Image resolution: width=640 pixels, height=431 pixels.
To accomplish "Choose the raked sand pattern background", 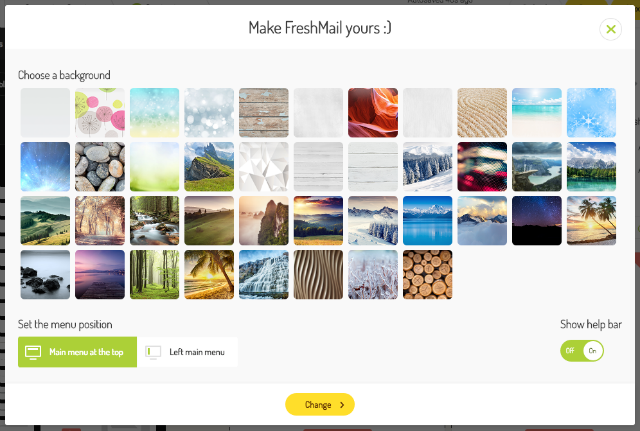I will pos(482,113).
